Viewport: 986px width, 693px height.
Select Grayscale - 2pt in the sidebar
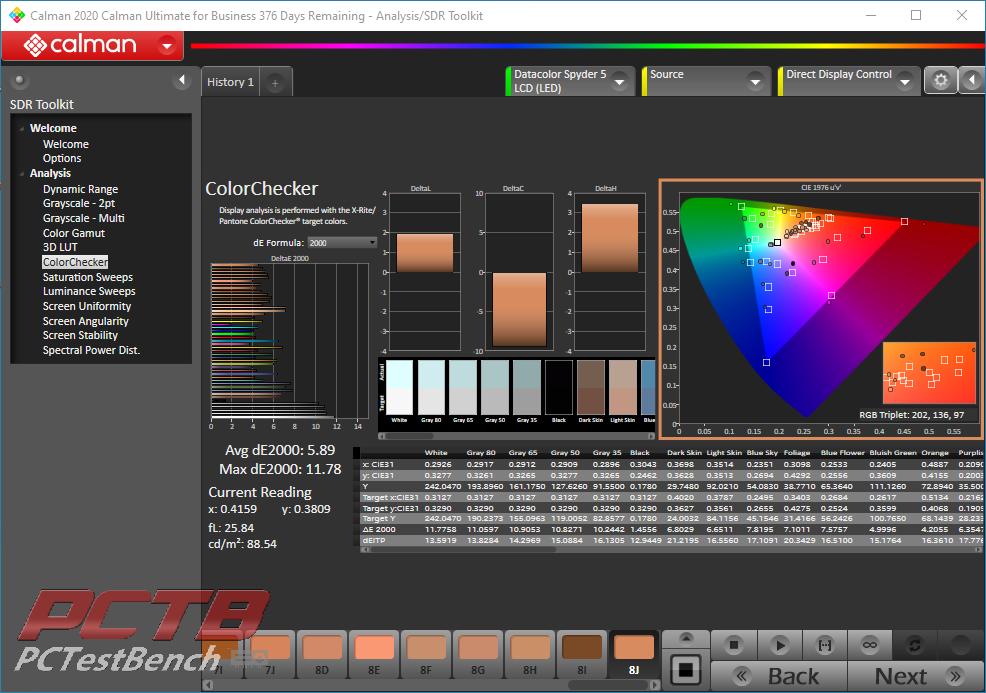click(79, 204)
